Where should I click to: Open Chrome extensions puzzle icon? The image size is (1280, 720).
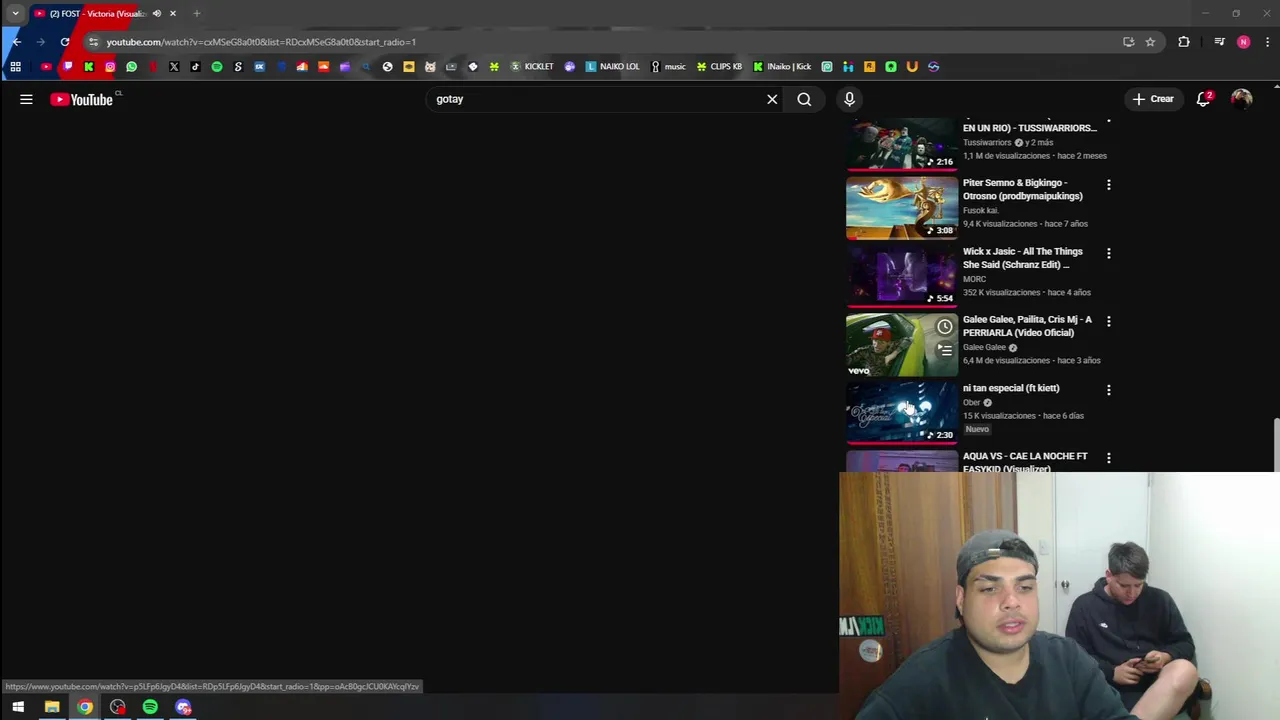(x=1184, y=42)
